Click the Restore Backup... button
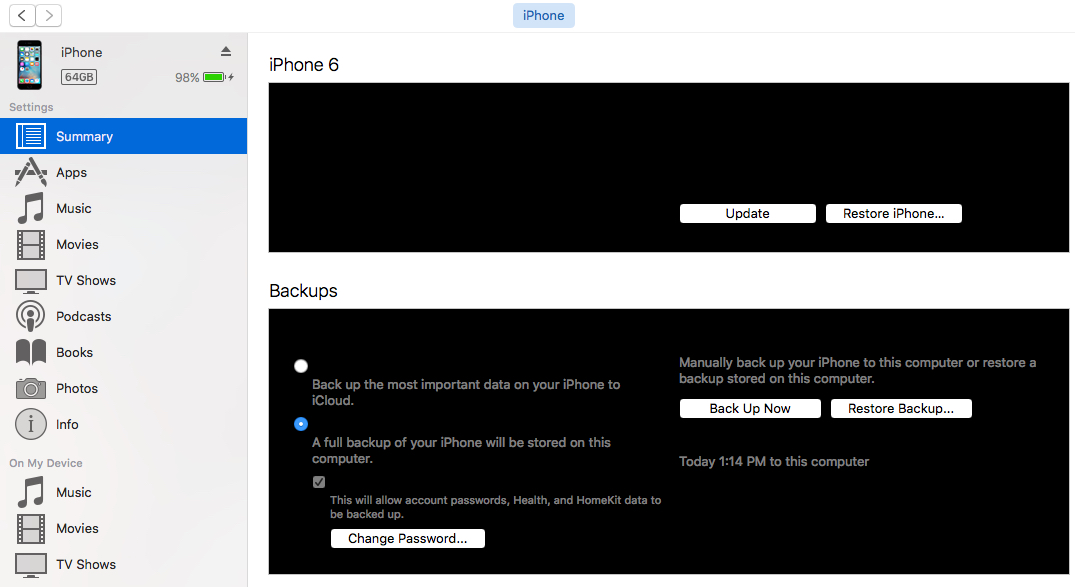 (x=901, y=408)
